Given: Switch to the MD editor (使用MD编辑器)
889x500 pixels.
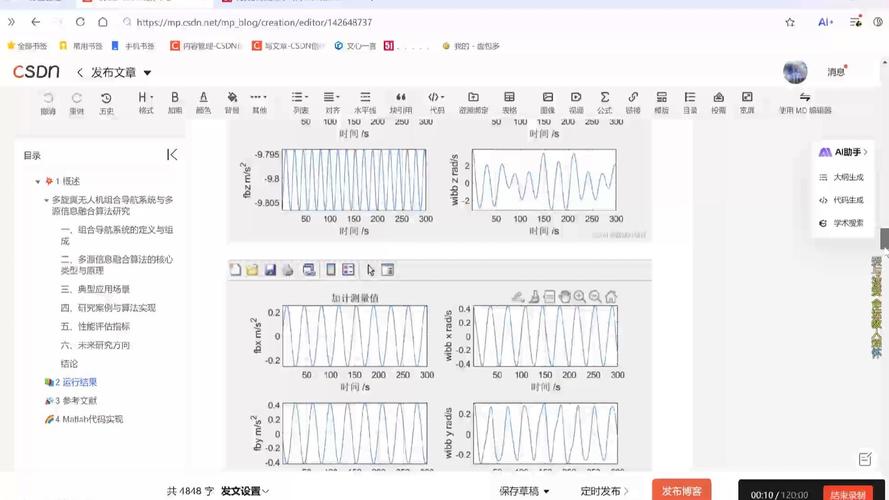Looking at the screenshot, I should pyautogui.click(x=805, y=103).
